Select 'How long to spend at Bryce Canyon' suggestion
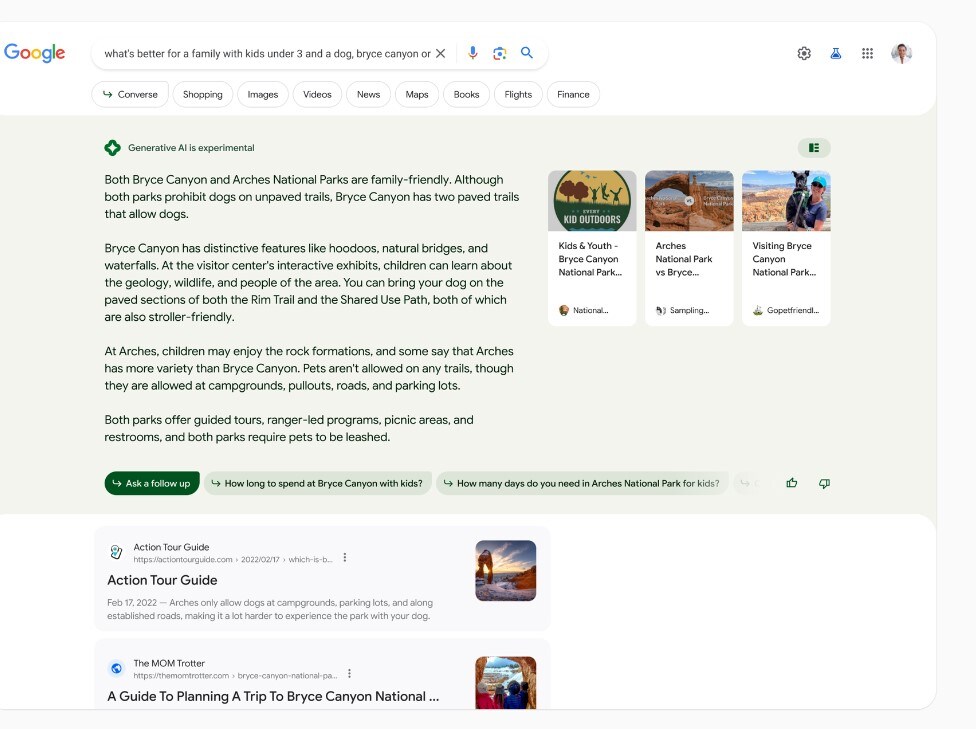This screenshot has width=976, height=729. coord(317,483)
